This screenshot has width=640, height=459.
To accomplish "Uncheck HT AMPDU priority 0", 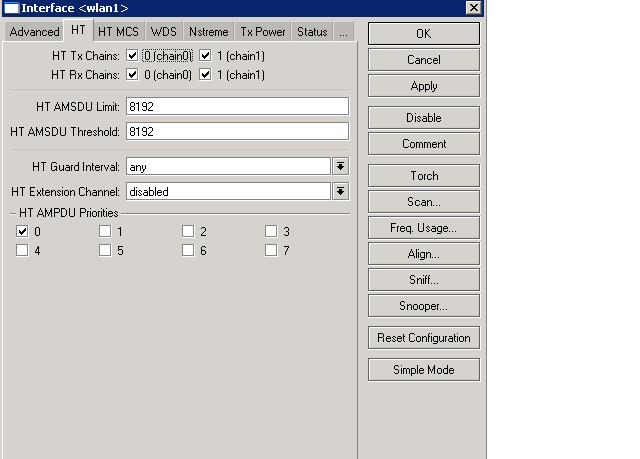I will click(x=22, y=231).
